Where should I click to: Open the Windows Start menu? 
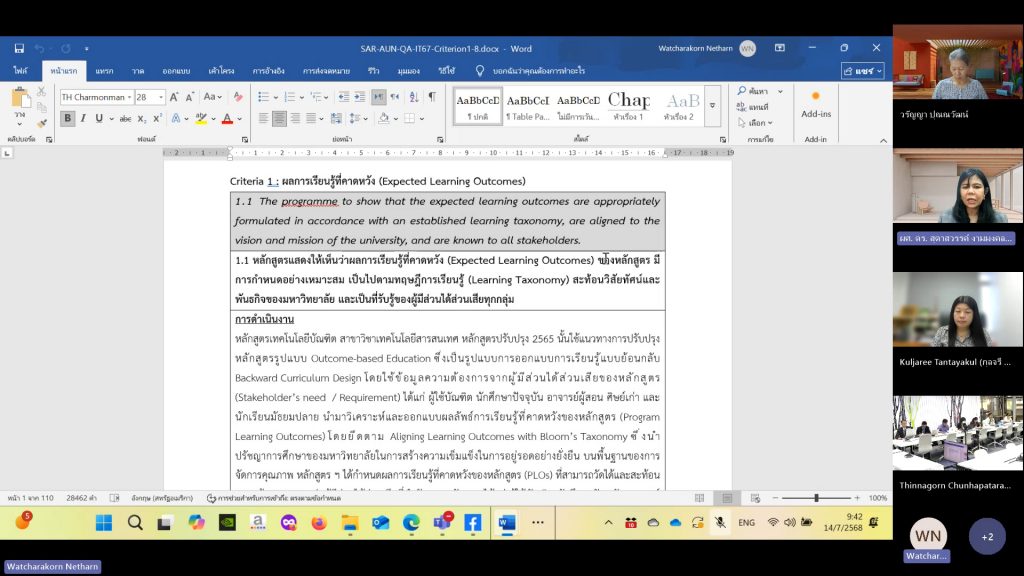pos(104,522)
